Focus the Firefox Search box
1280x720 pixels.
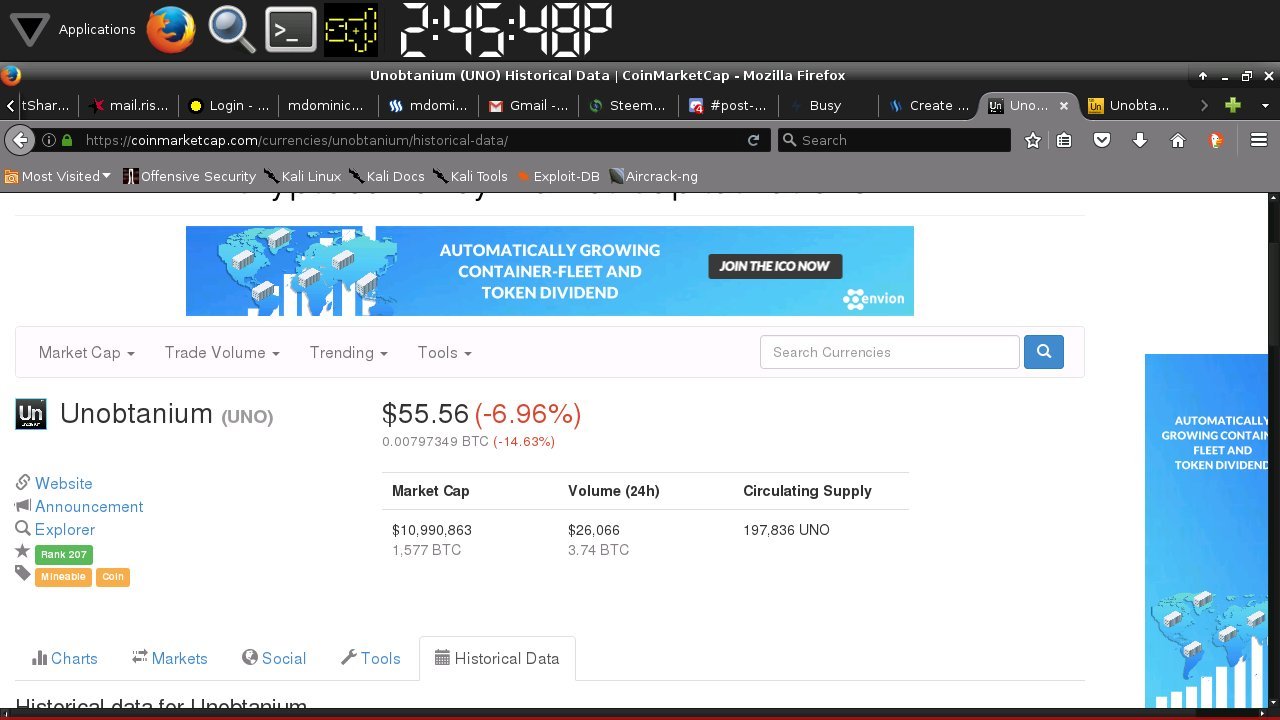click(x=895, y=140)
